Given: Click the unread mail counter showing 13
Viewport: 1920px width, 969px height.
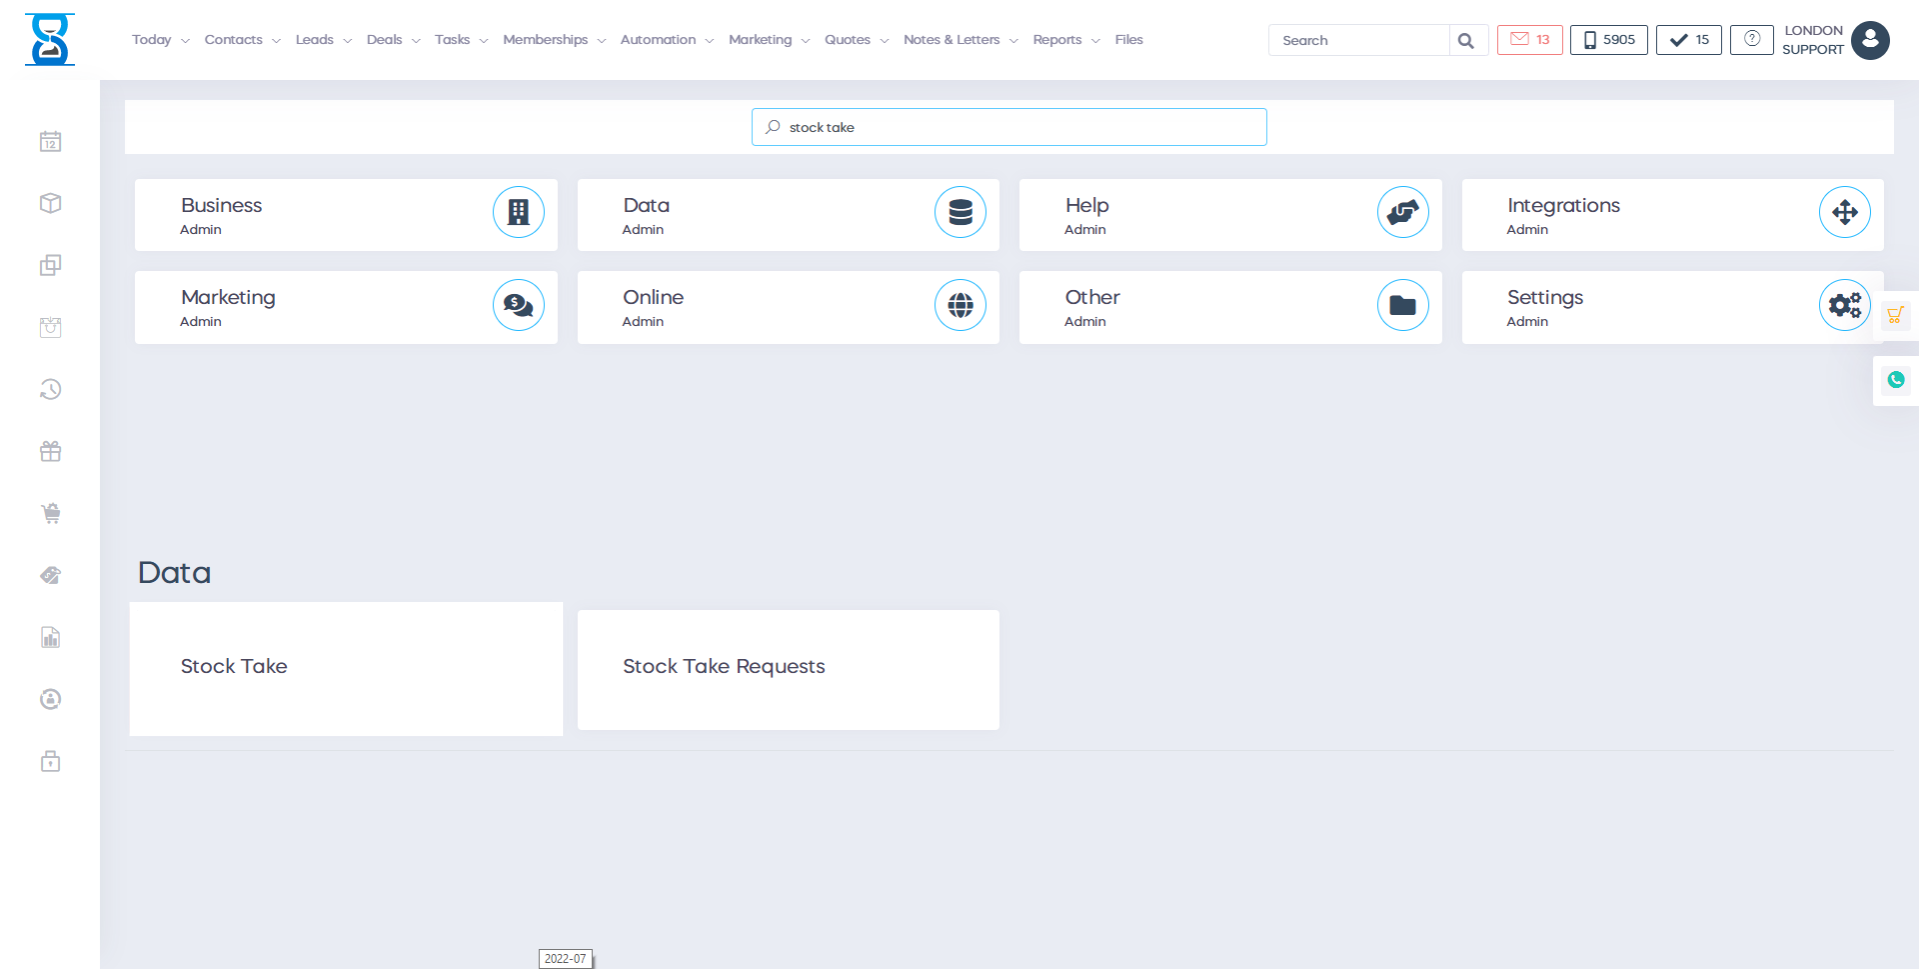Looking at the screenshot, I should click(1529, 40).
